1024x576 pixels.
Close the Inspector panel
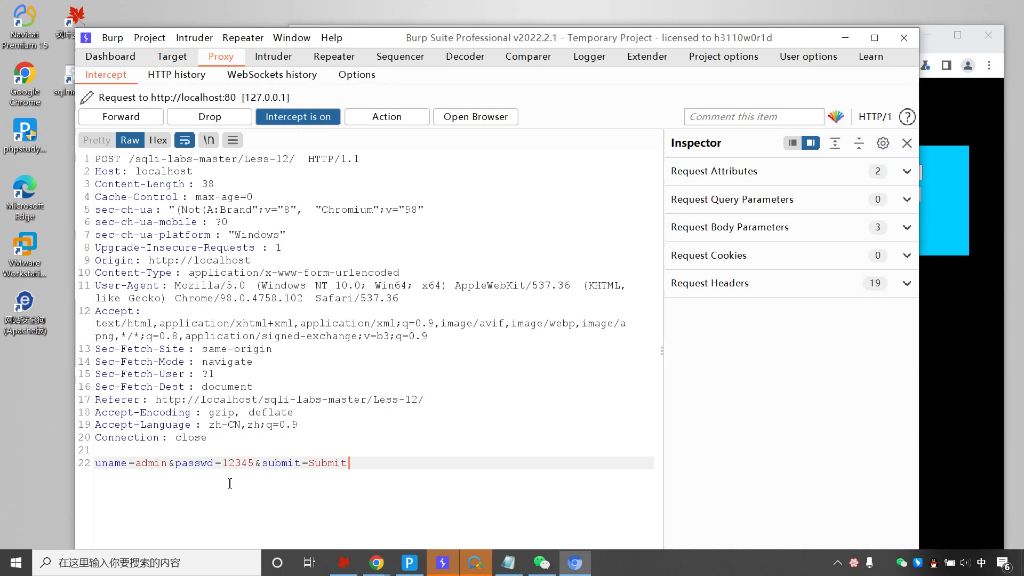click(x=906, y=143)
